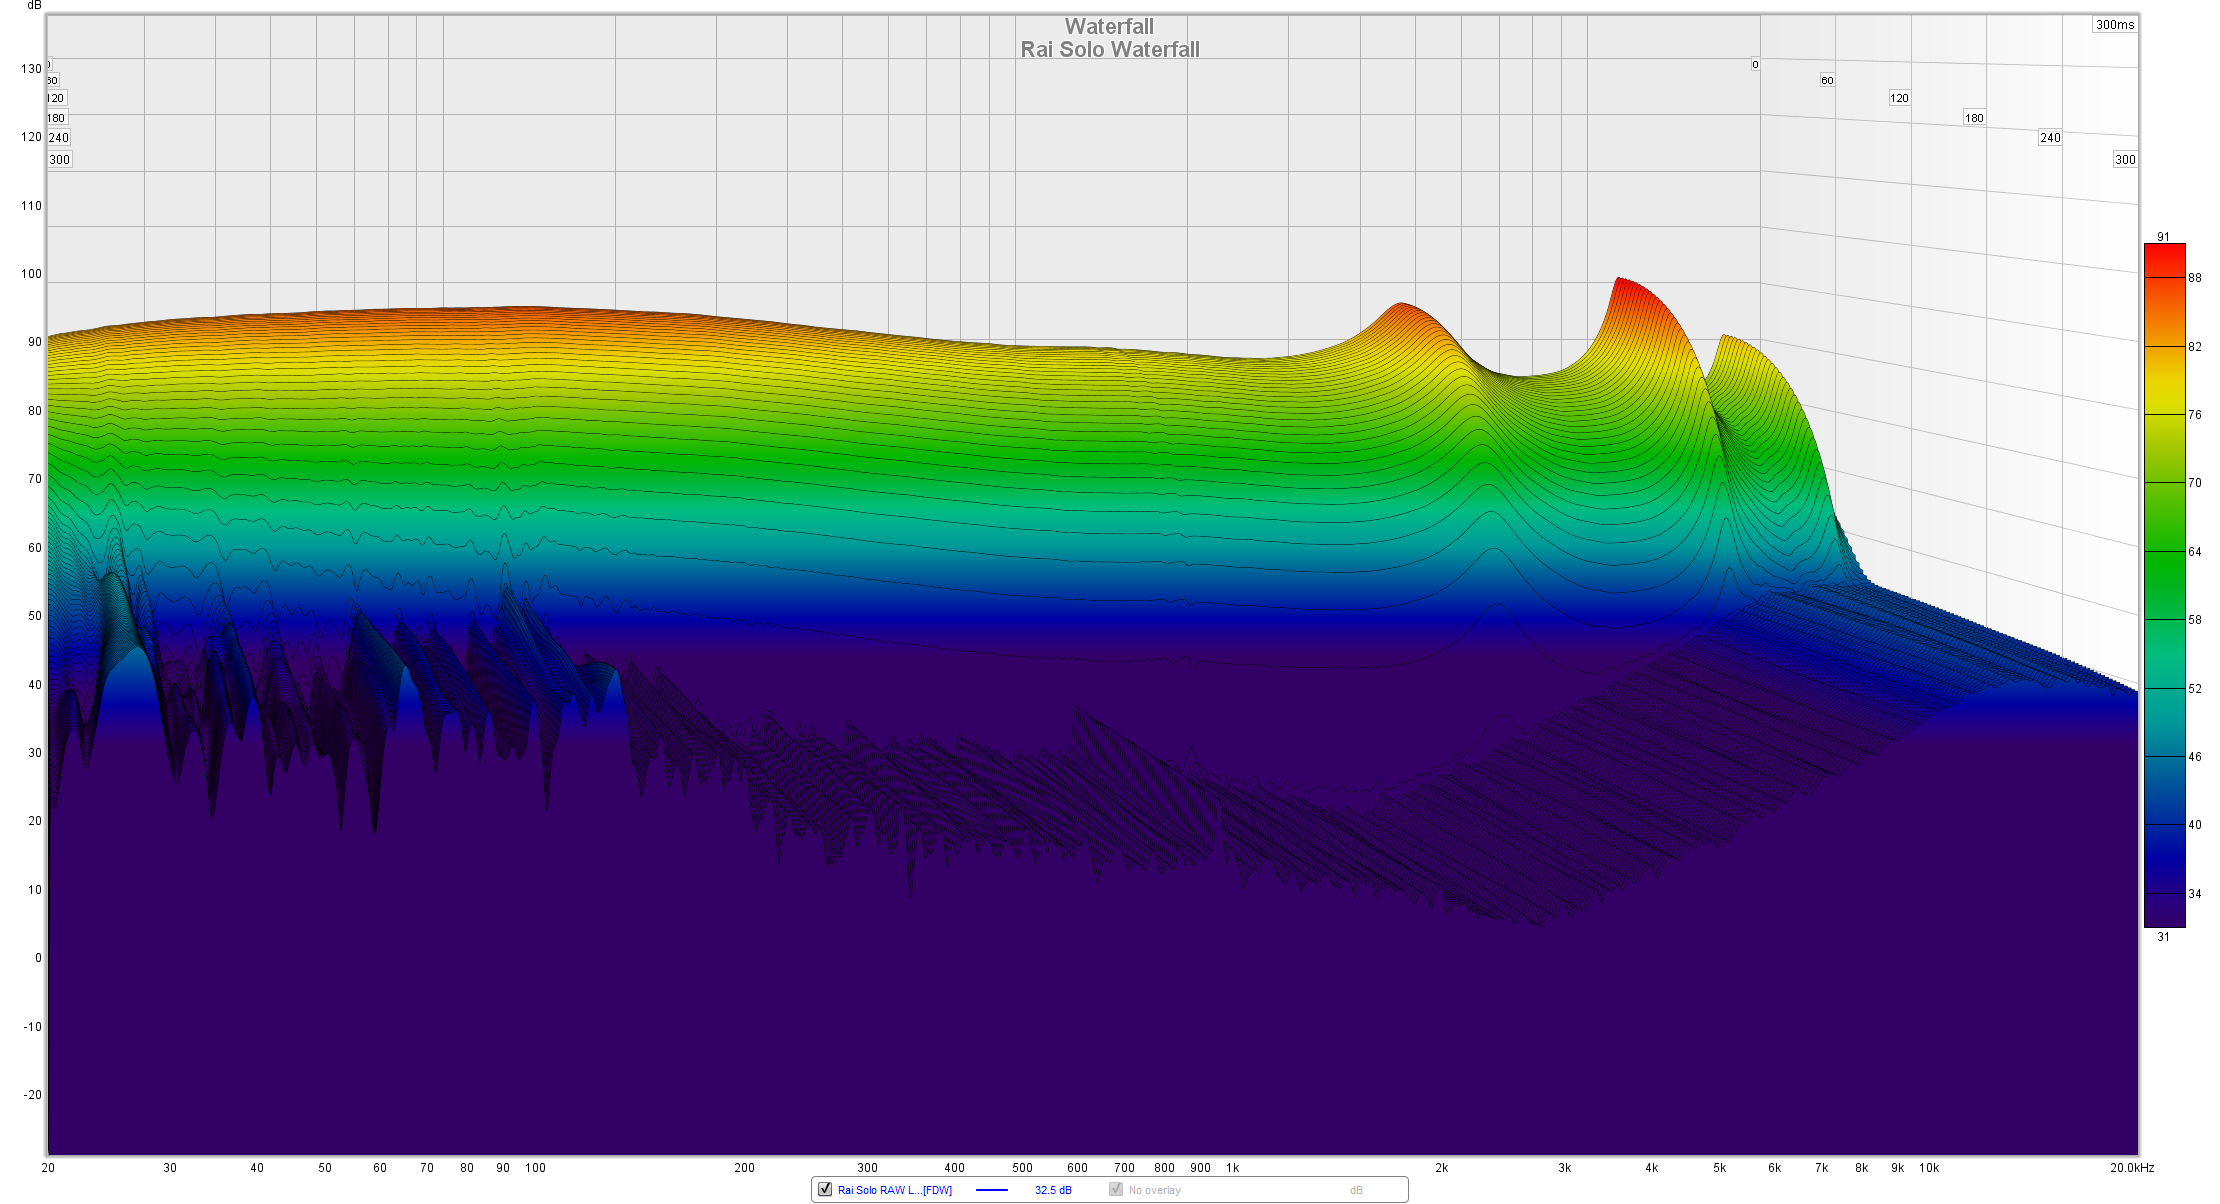
Task: Click the 31 value below colour scale
Action: point(2163,937)
